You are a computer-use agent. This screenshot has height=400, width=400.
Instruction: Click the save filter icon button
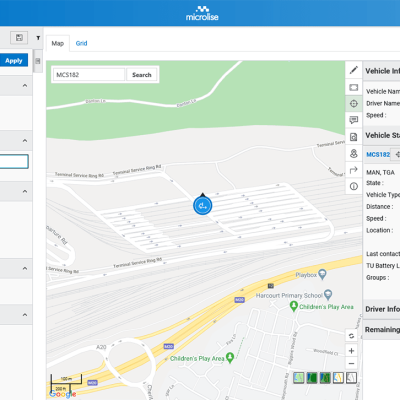pyautogui.click(x=19, y=38)
